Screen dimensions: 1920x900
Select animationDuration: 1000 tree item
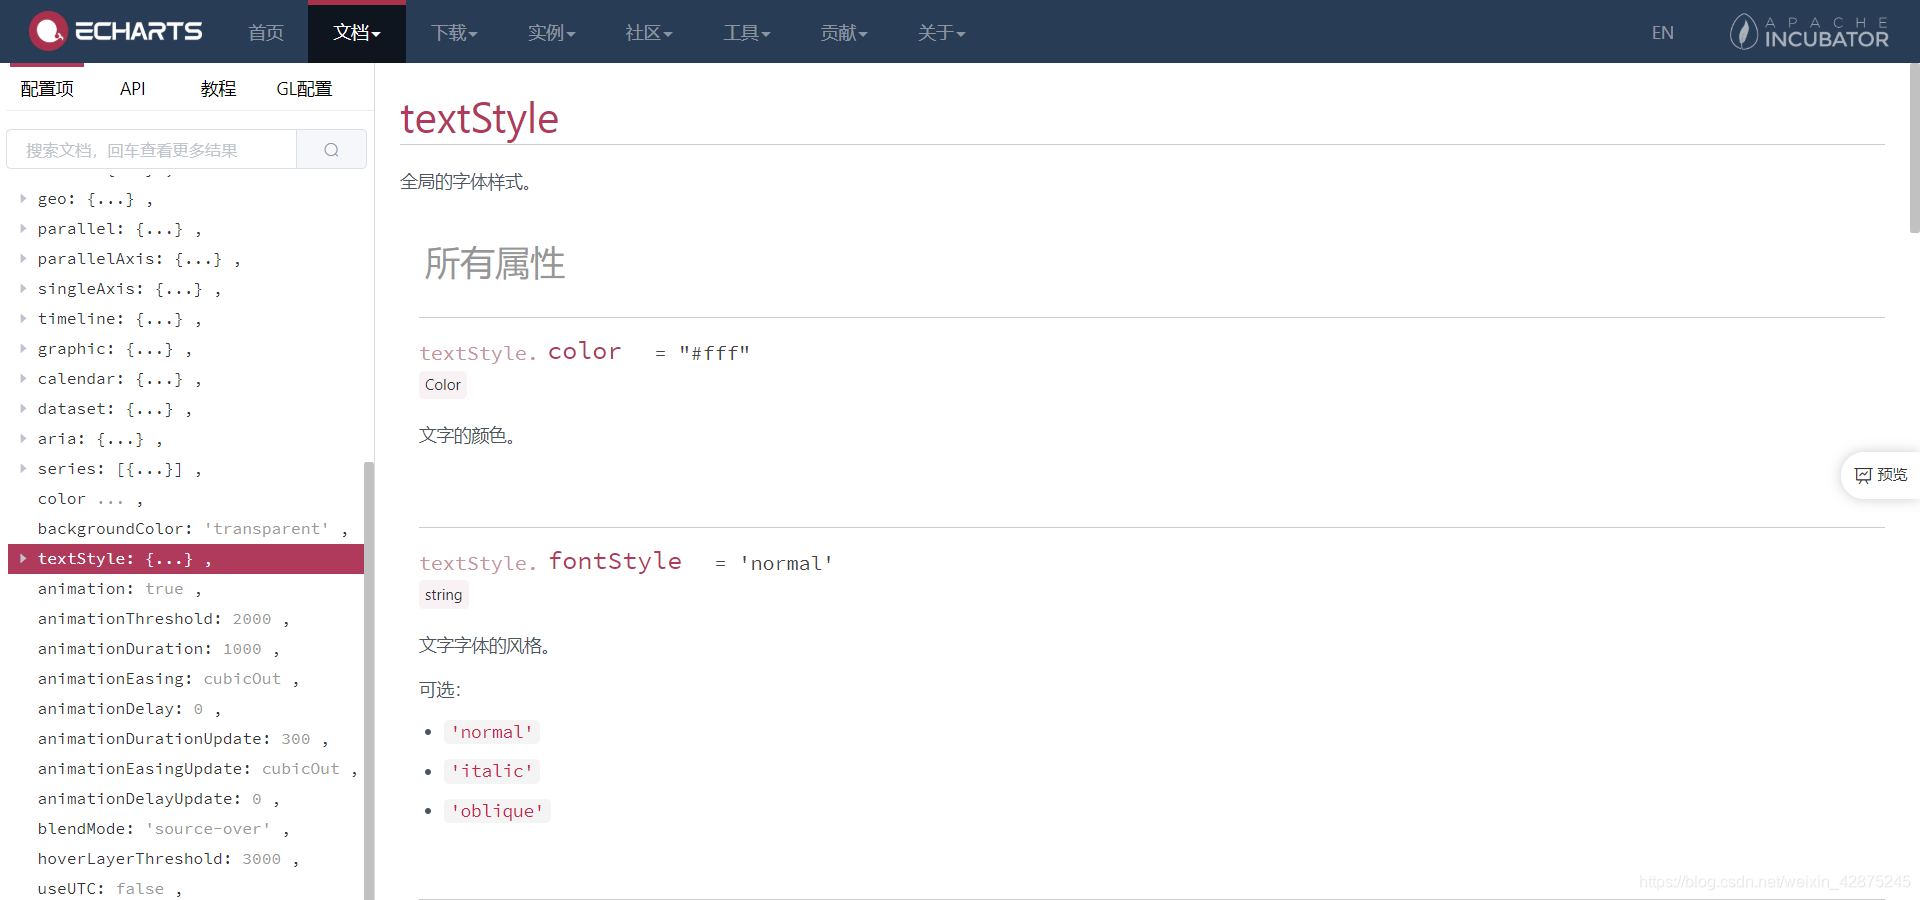coord(158,649)
